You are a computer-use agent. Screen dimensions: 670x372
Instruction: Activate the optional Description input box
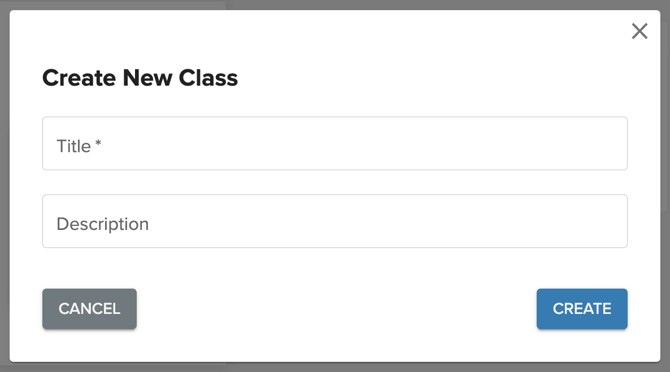[x=335, y=221]
